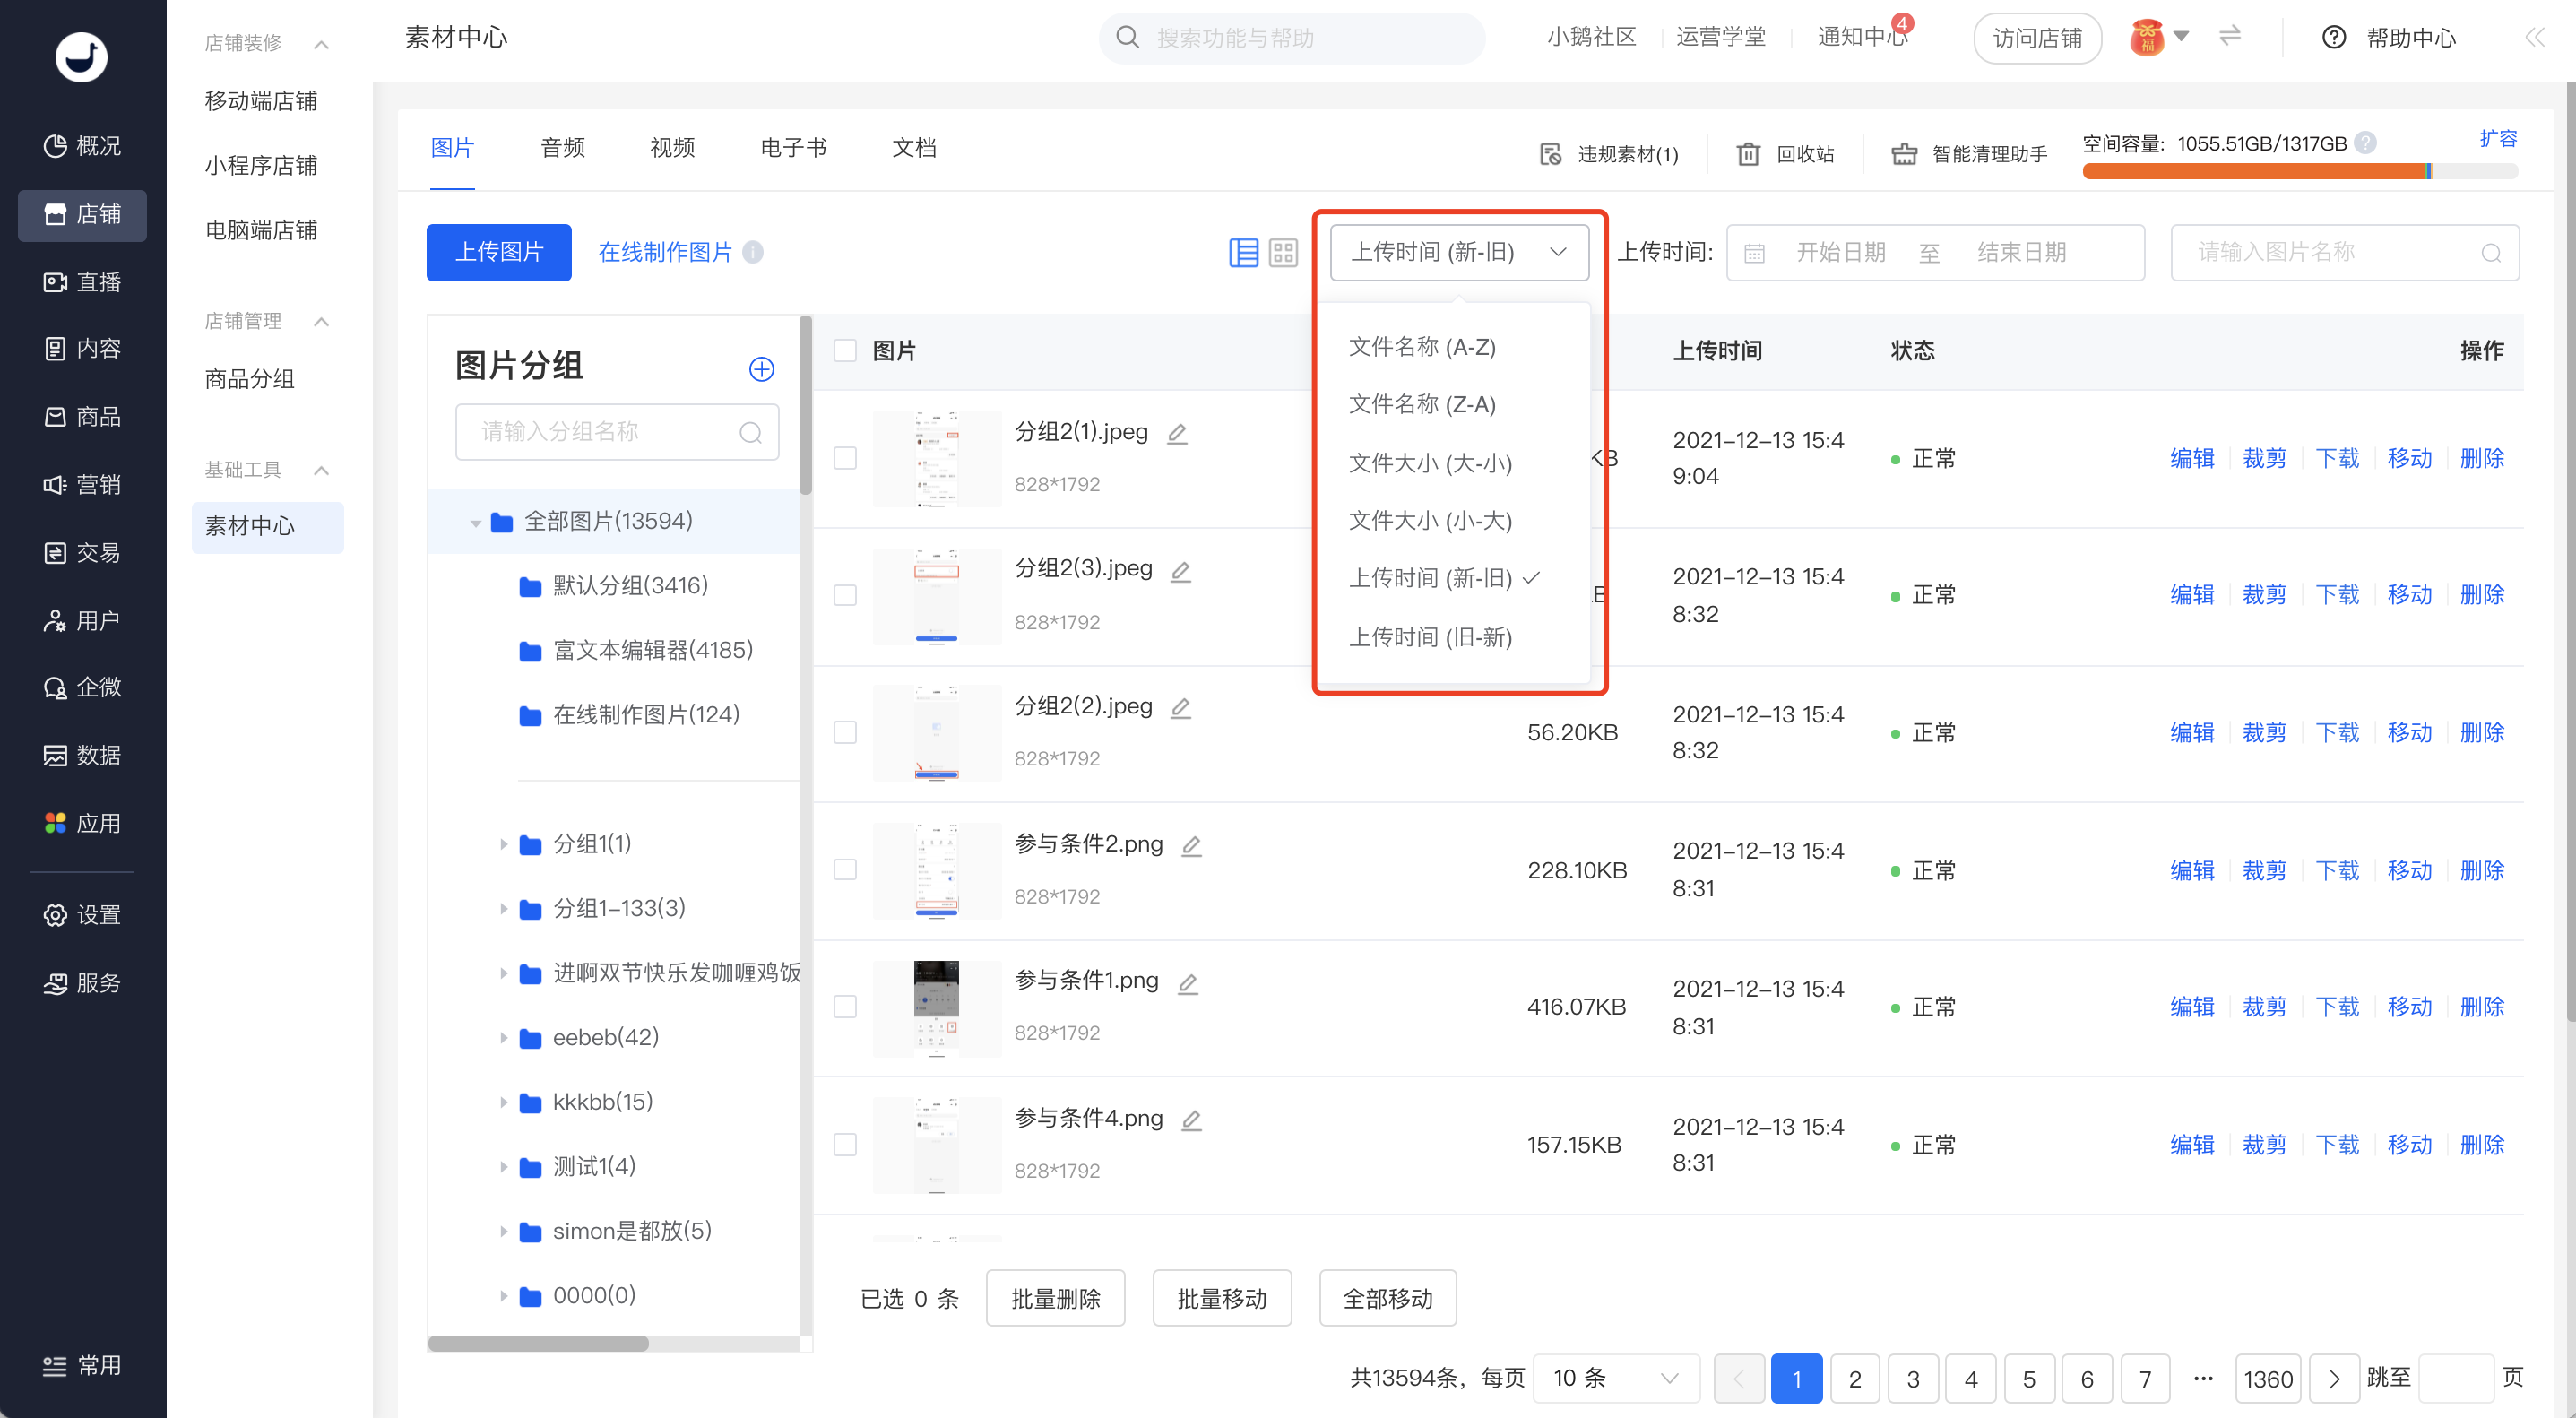Open the 企微 section in sidebar

pyautogui.click(x=82, y=688)
